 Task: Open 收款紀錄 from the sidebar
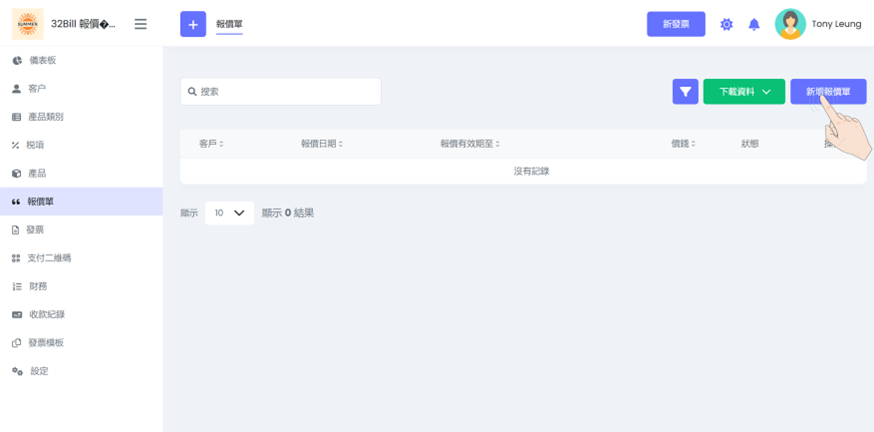pos(46,315)
